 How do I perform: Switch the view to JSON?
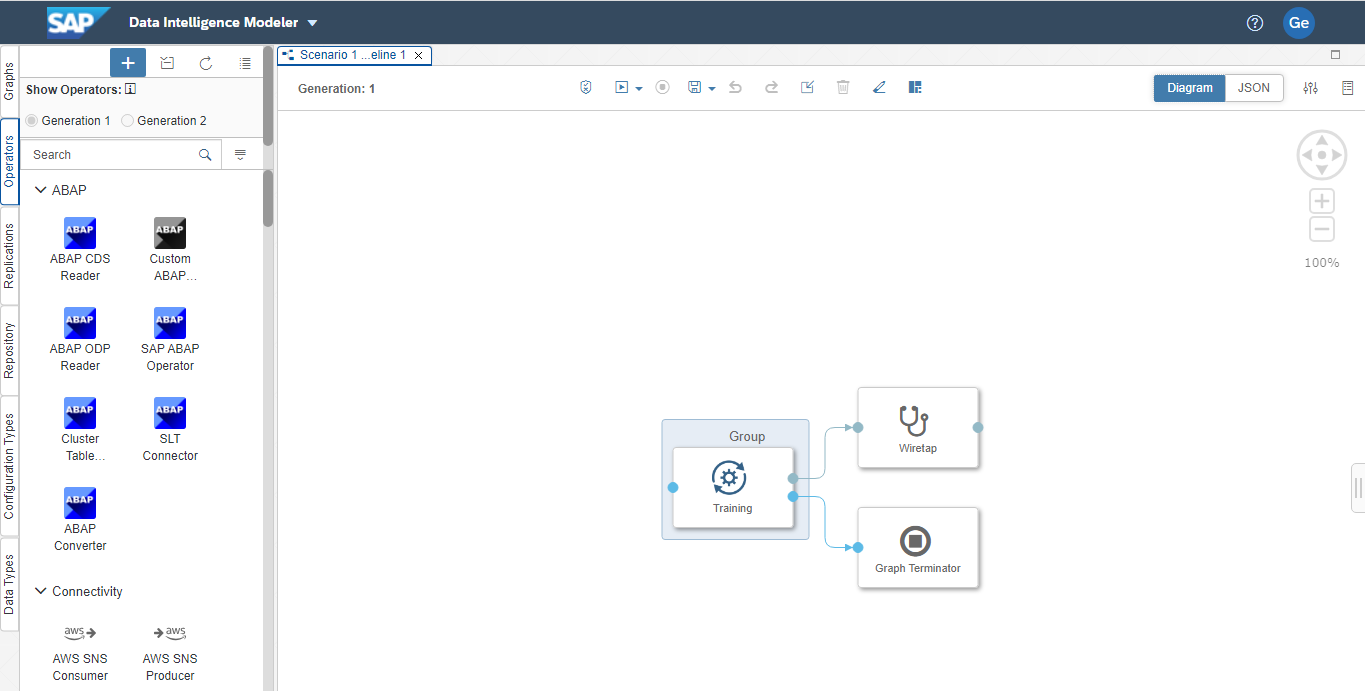1254,88
